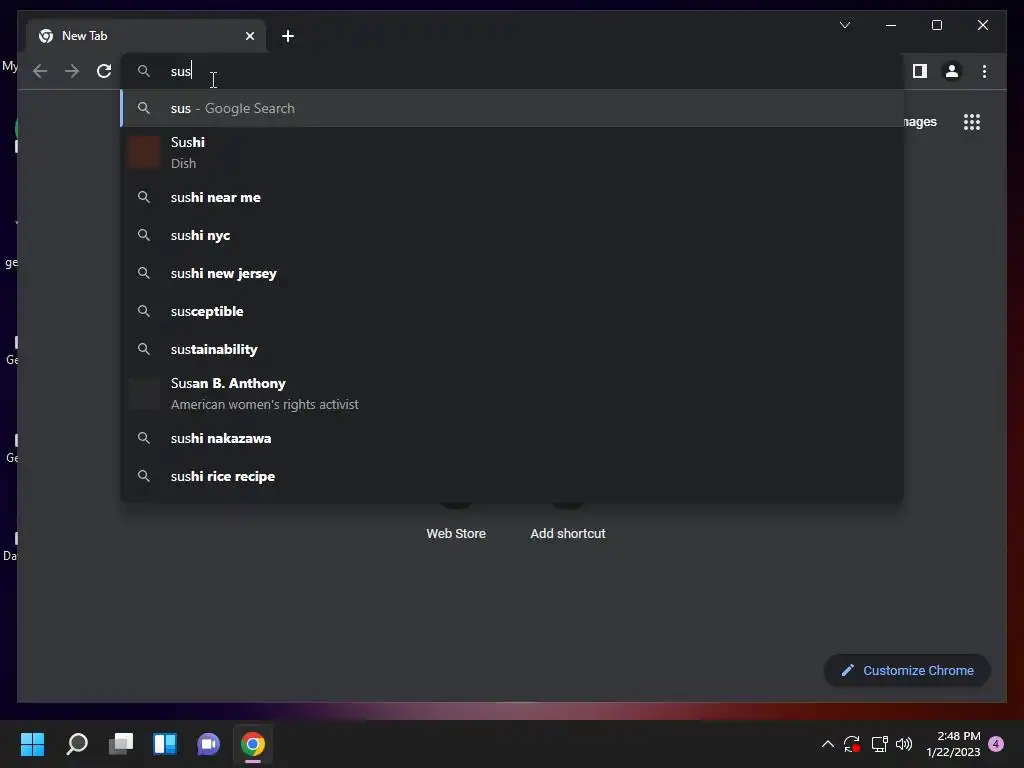Open the clock showing 2:48 PM

point(953,744)
